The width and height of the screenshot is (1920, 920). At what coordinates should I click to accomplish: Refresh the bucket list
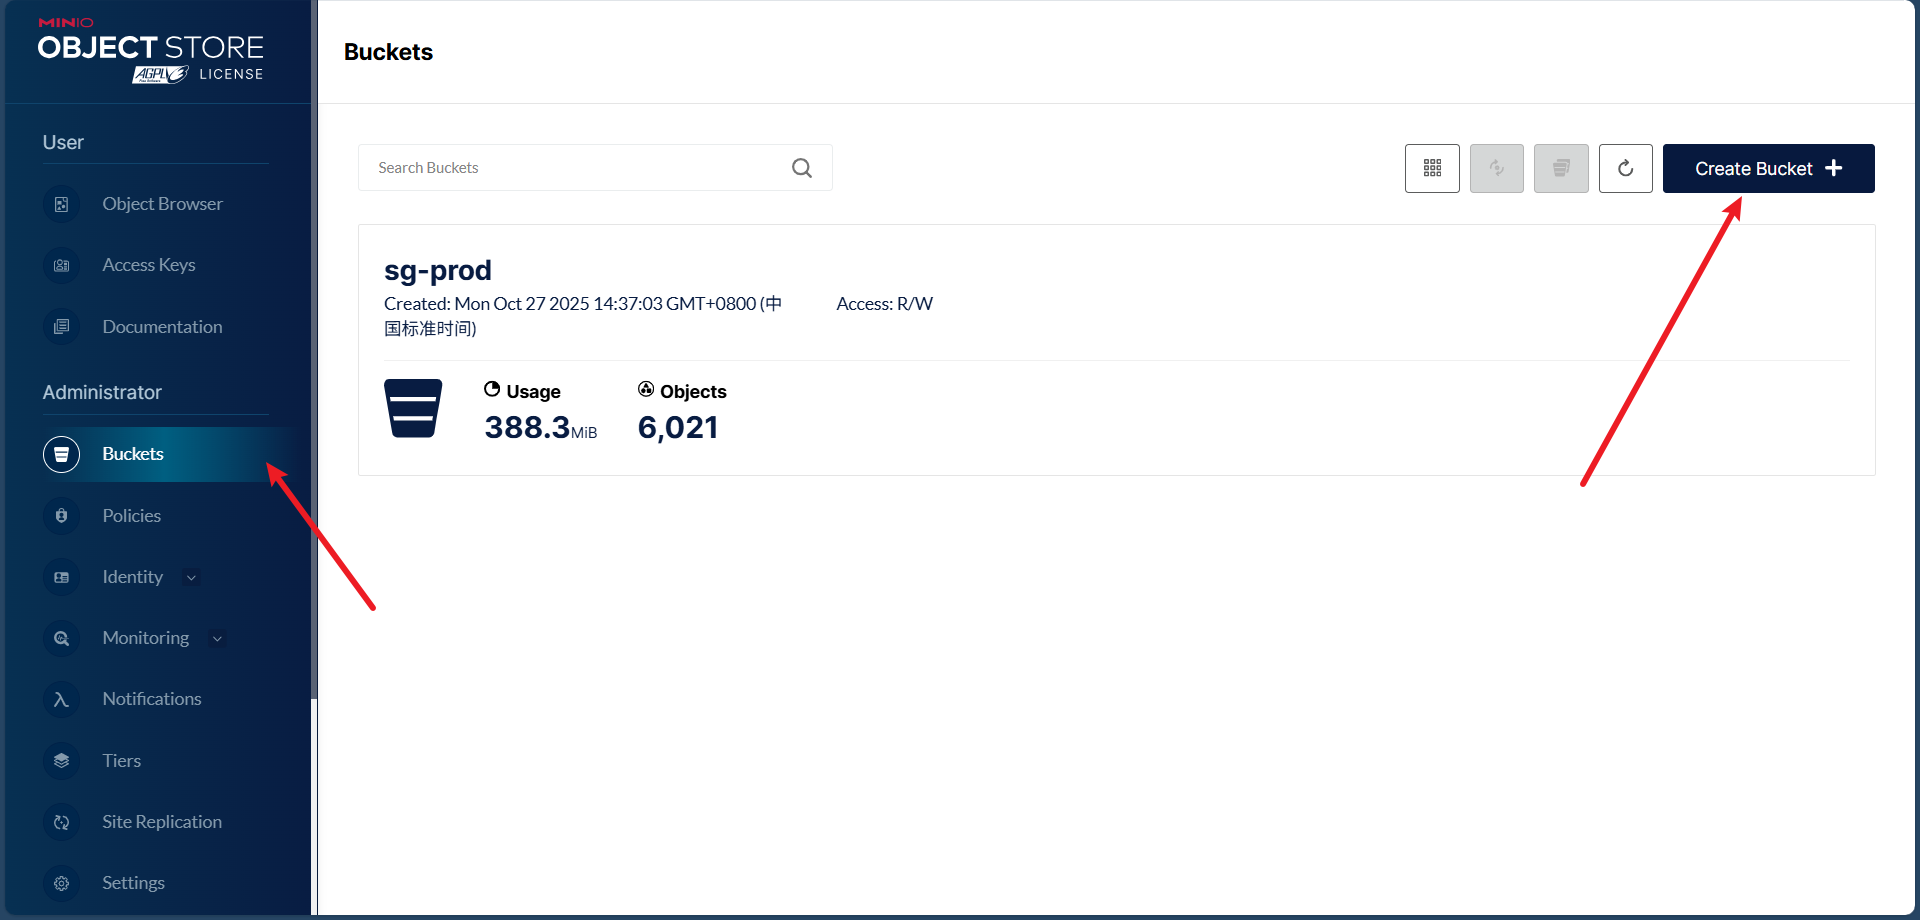coord(1626,168)
